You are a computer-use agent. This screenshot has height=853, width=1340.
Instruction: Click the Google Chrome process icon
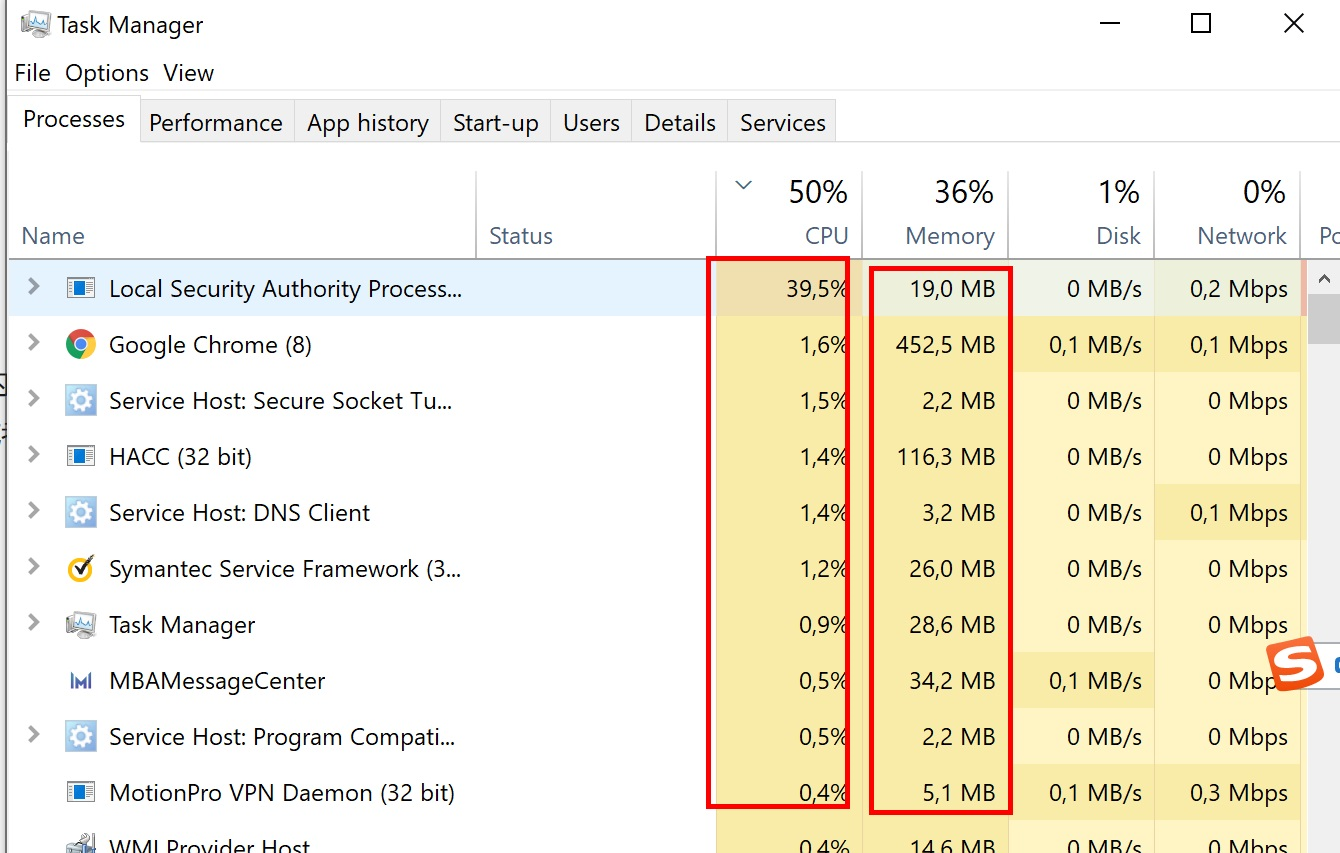coord(80,345)
